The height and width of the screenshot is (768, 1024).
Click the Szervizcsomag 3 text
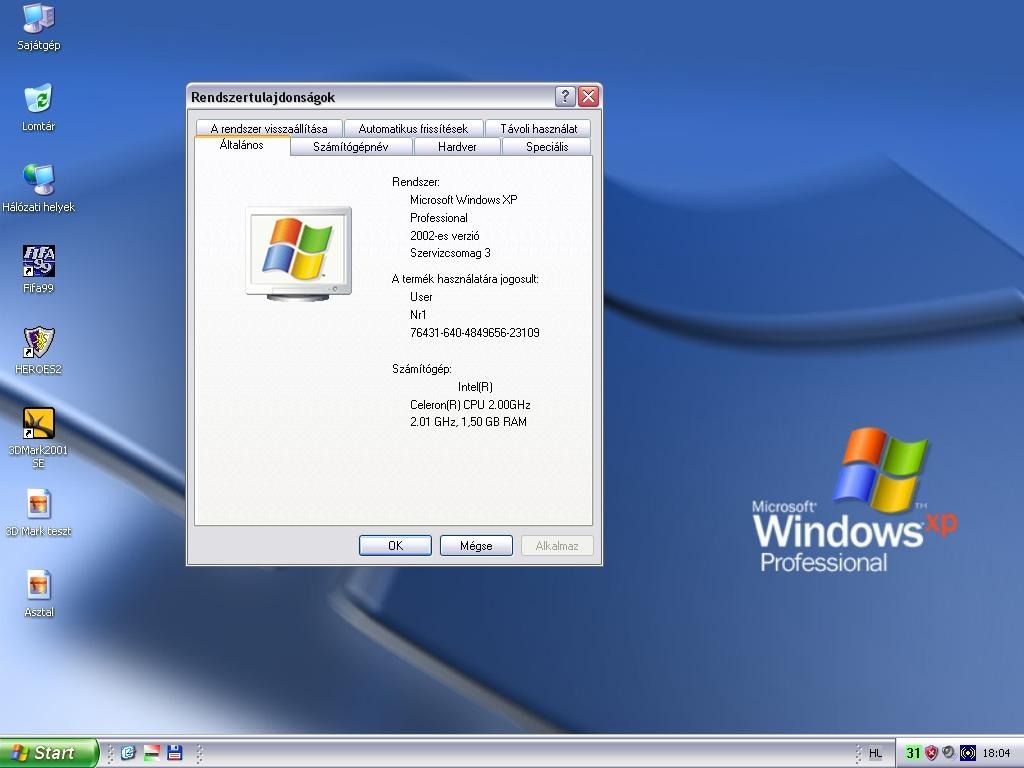click(x=450, y=253)
